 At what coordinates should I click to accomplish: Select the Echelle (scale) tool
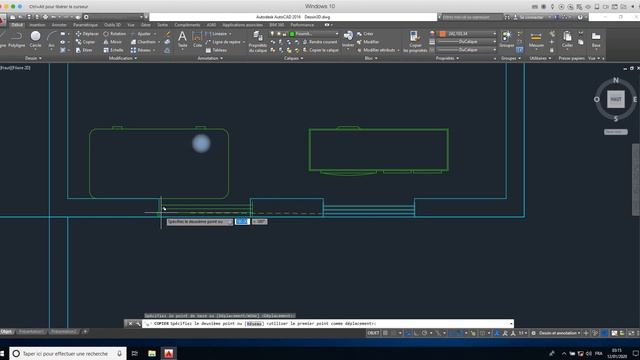pos(113,50)
